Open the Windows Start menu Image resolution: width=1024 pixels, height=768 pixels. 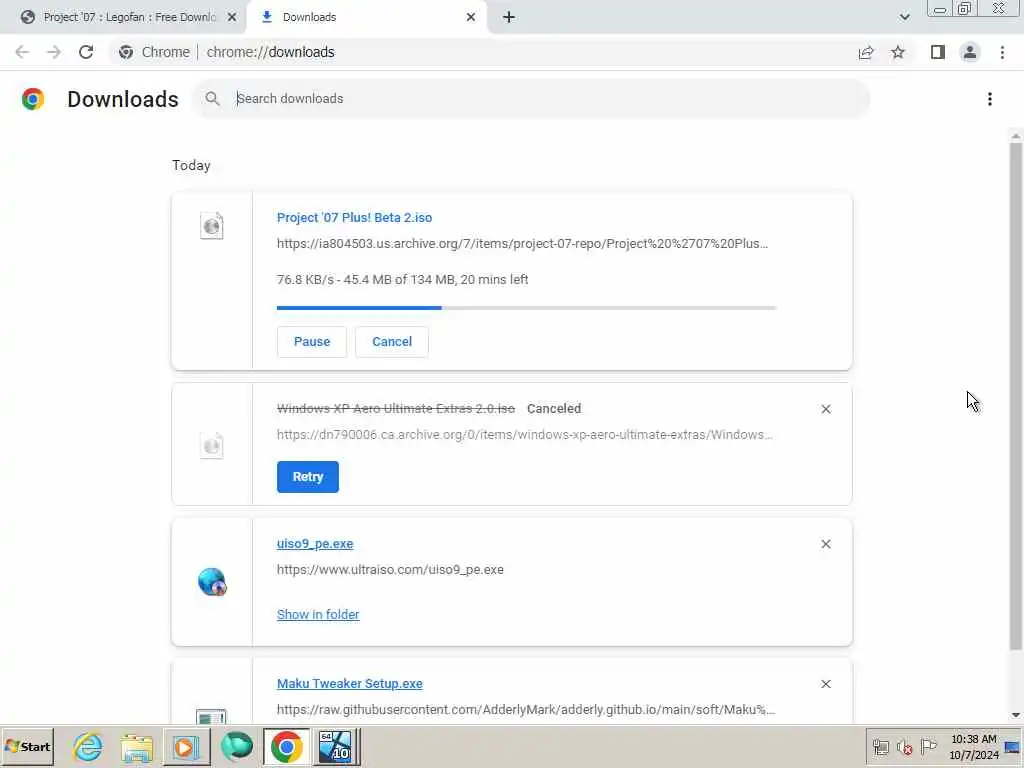(27, 746)
